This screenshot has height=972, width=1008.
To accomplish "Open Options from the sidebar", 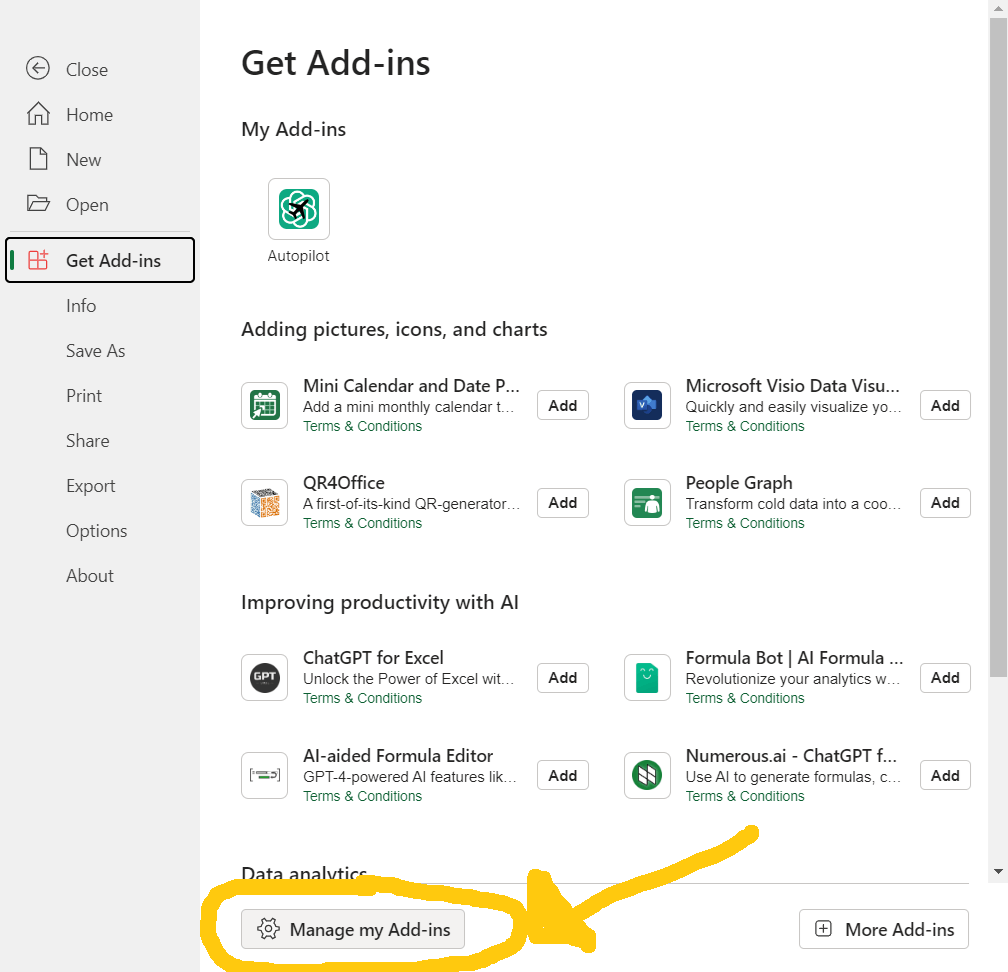I will click(96, 530).
